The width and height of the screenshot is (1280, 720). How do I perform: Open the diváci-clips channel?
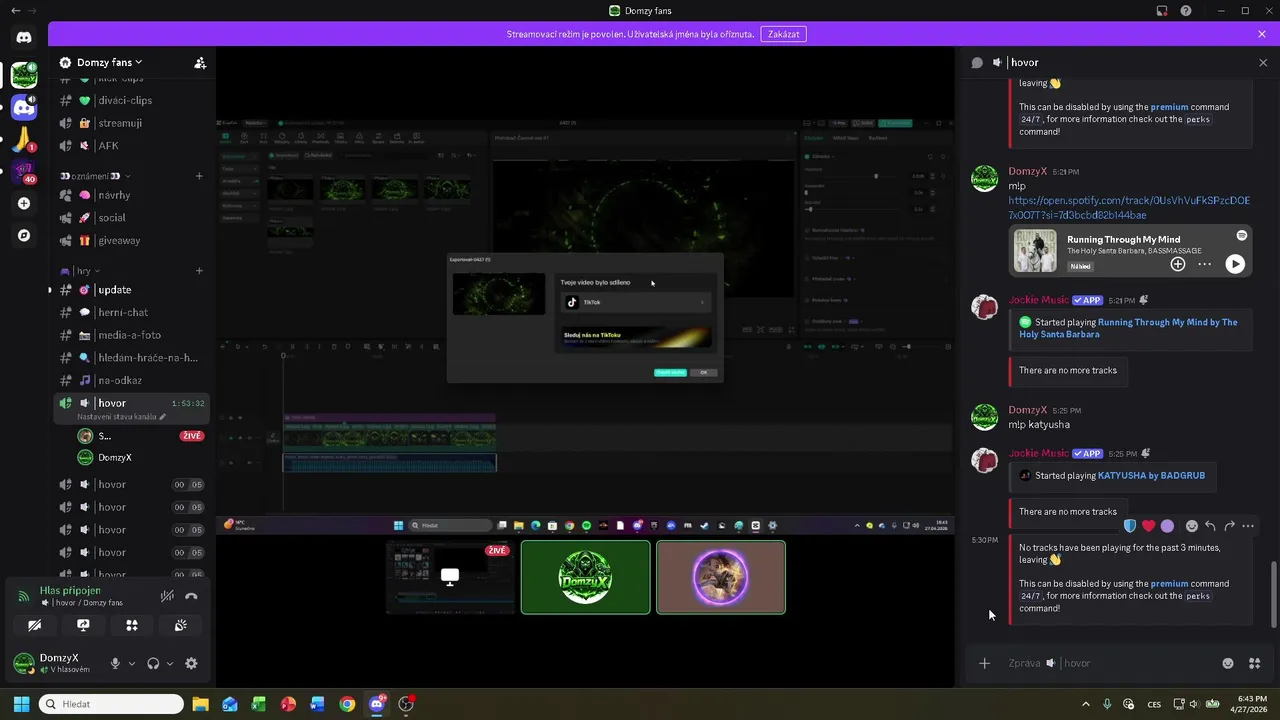coord(131,100)
